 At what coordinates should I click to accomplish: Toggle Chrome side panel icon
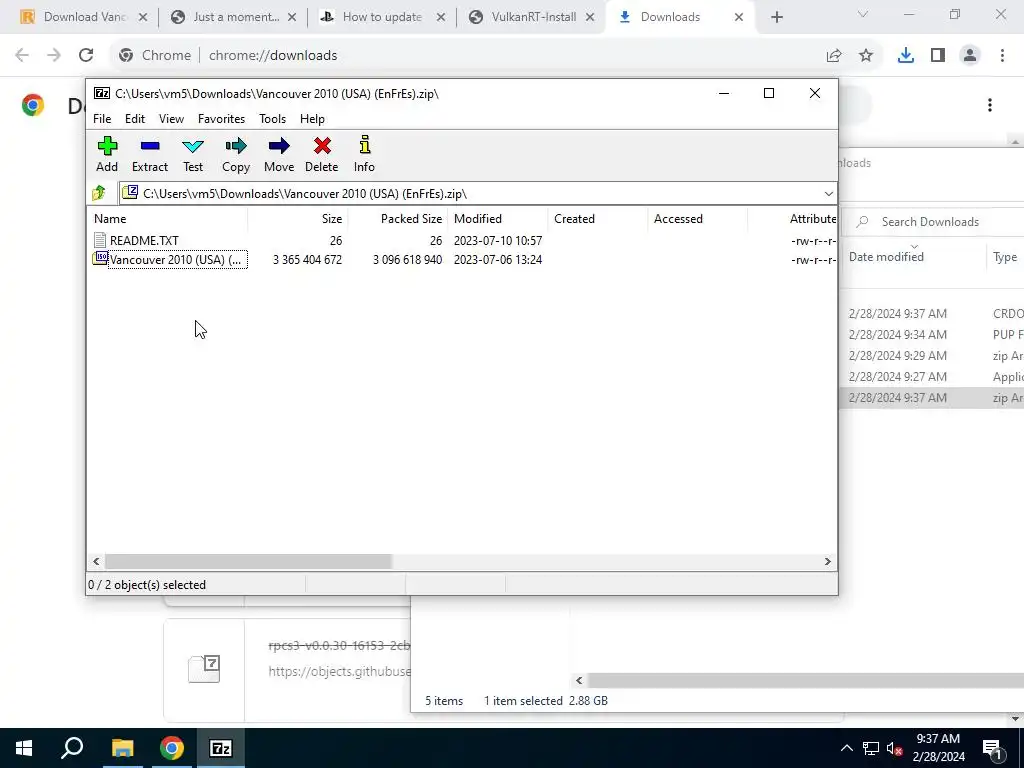point(938,56)
